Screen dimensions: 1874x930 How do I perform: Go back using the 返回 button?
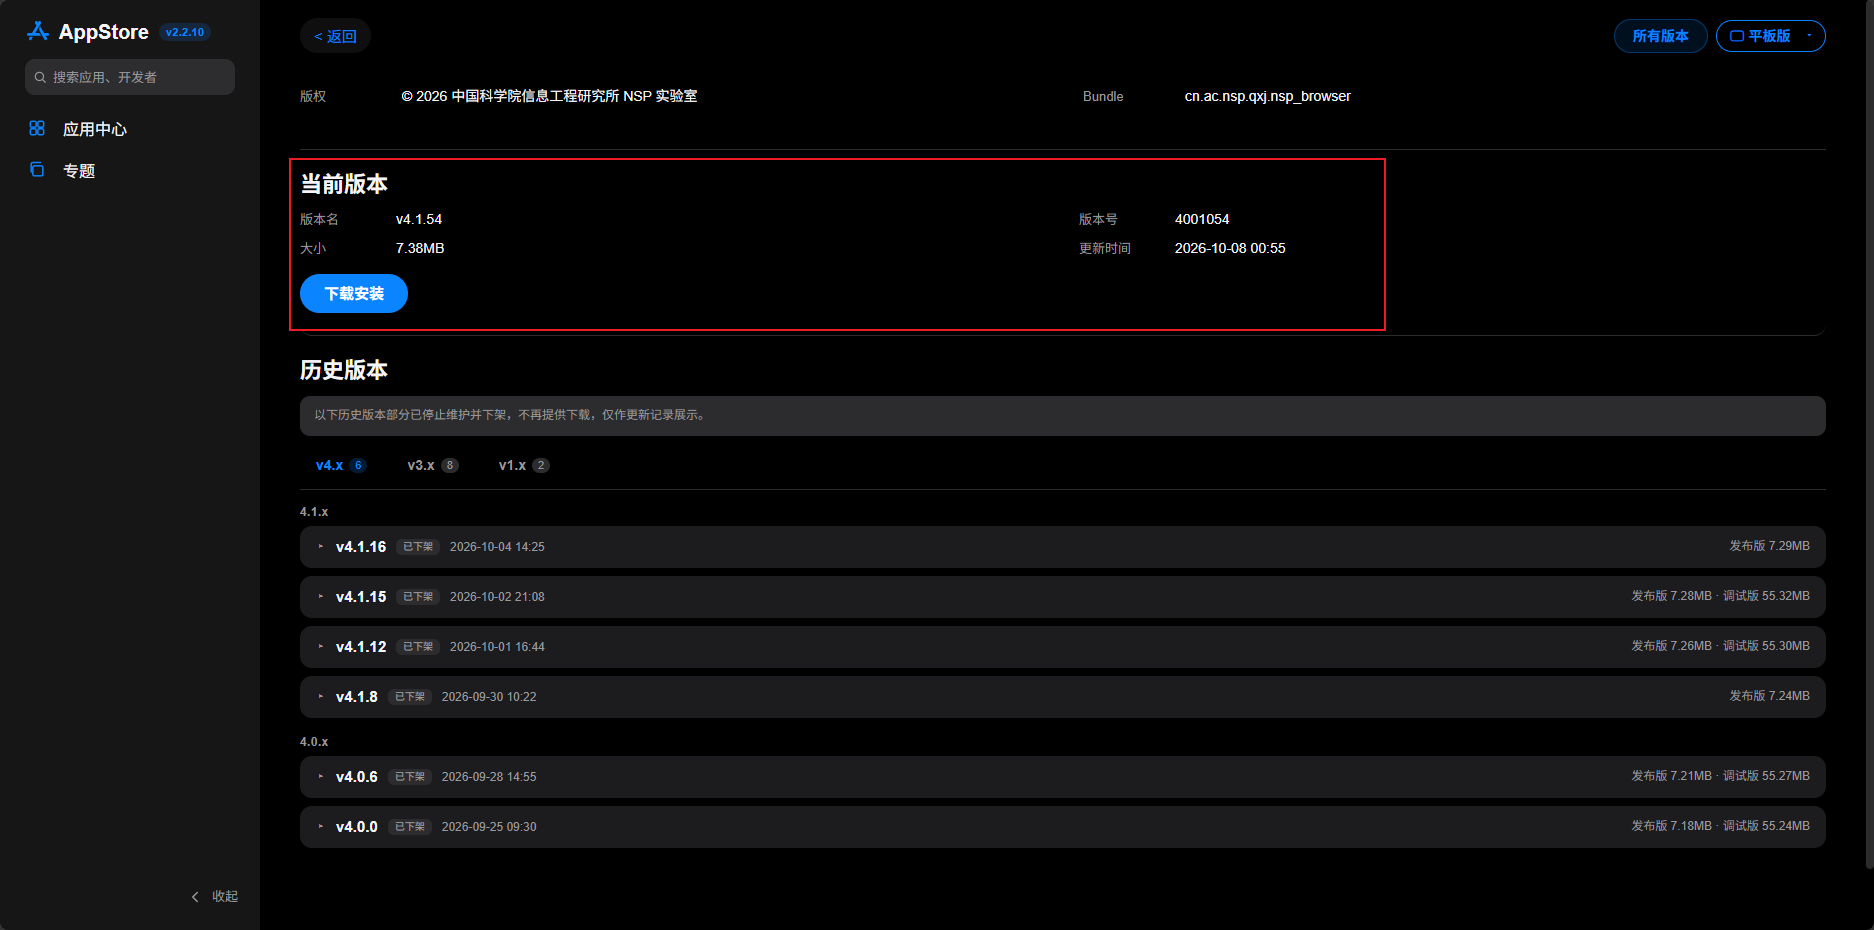tap(335, 36)
